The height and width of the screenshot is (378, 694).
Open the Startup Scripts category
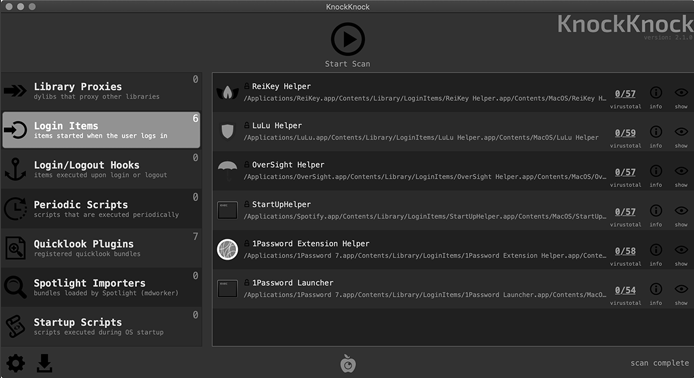point(101,327)
